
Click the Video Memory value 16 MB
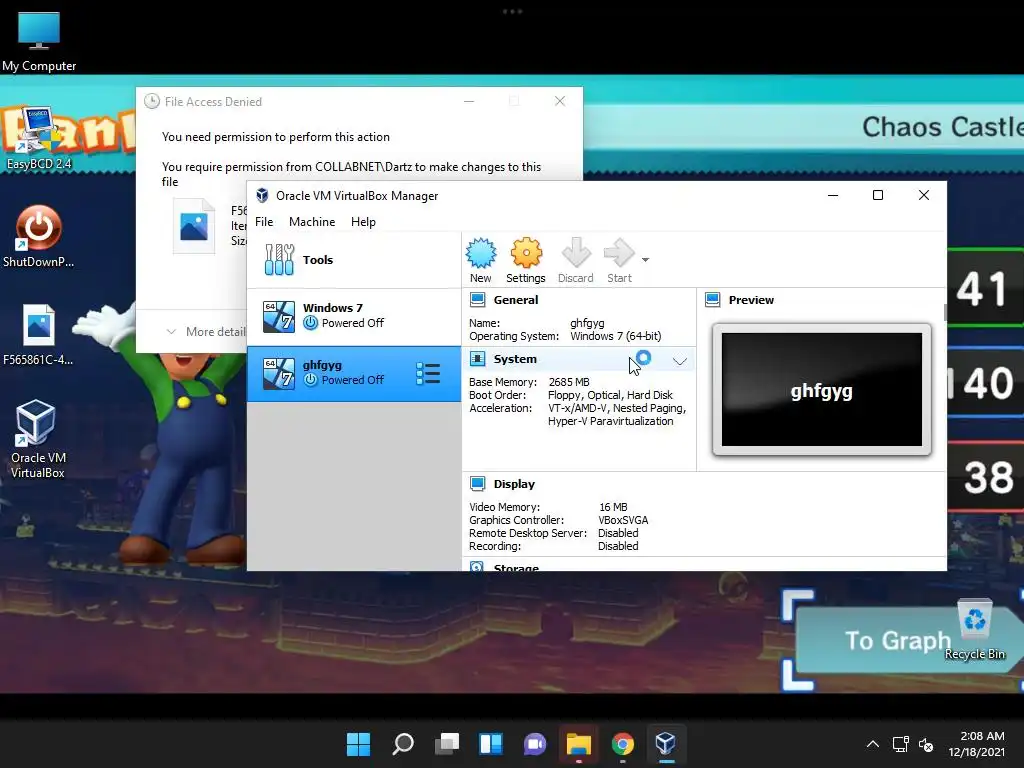click(613, 507)
